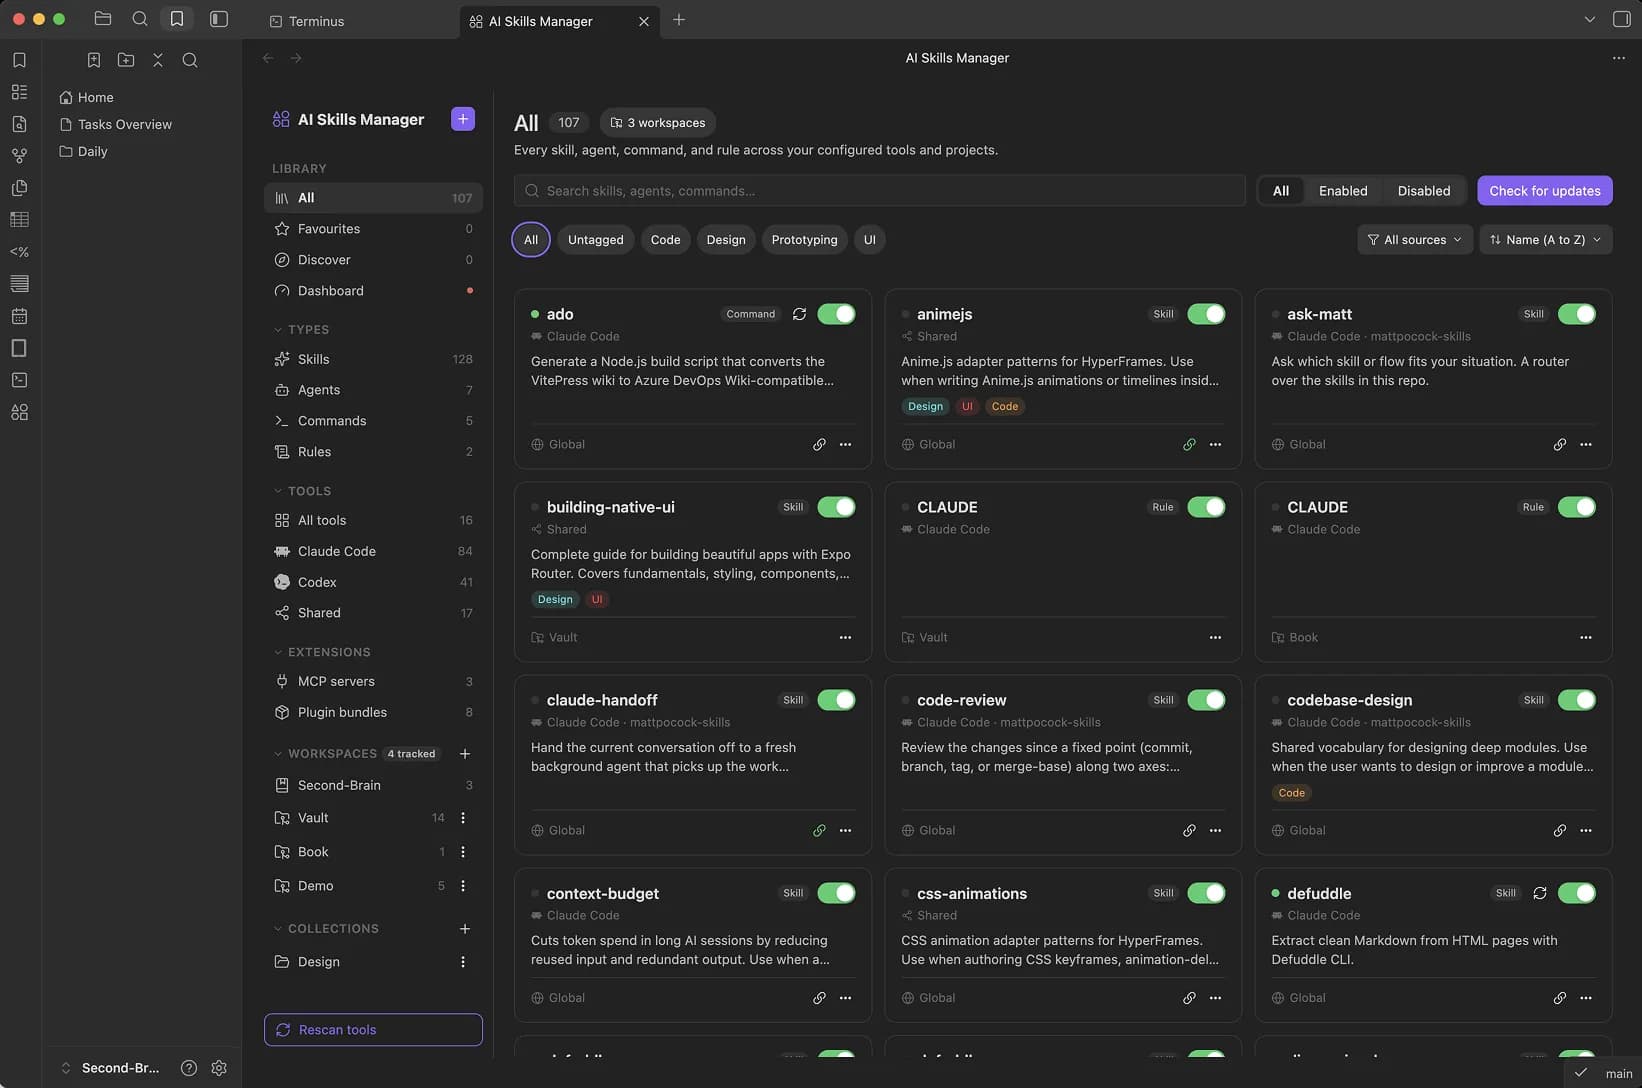Viewport: 1642px width, 1088px height.
Task: Click new folder icon in file explorer
Action: [x=126, y=60]
